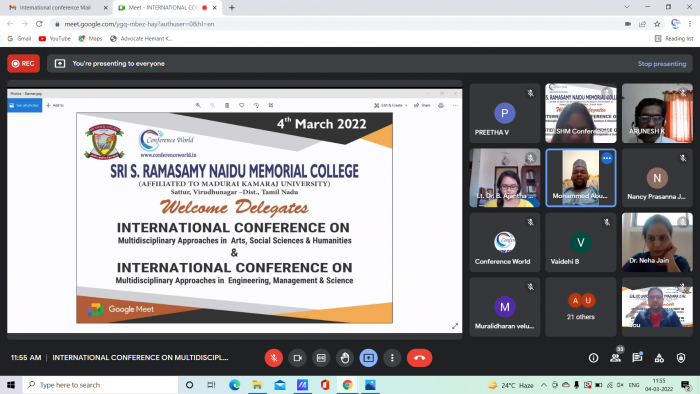Click Stop presenting

click(662, 64)
